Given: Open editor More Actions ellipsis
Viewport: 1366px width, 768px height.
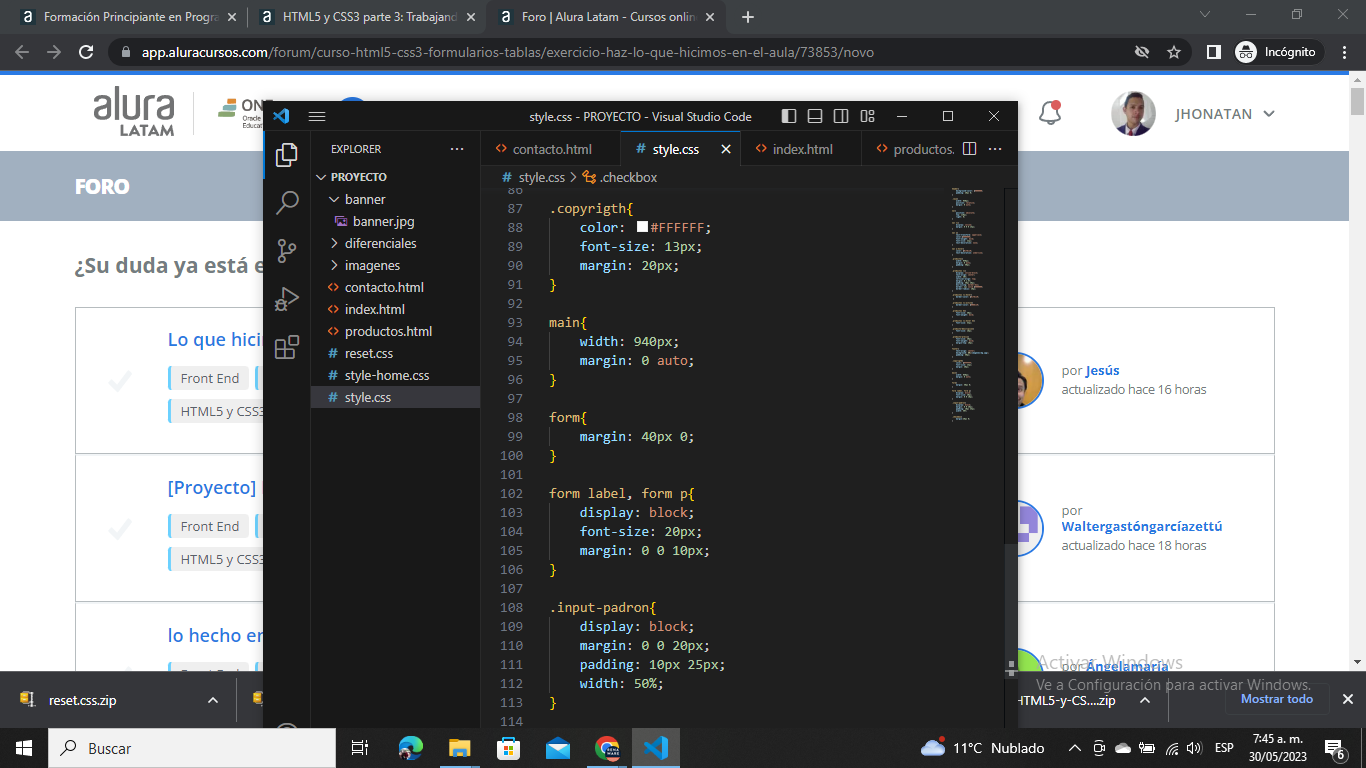Looking at the screenshot, I should point(995,149).
